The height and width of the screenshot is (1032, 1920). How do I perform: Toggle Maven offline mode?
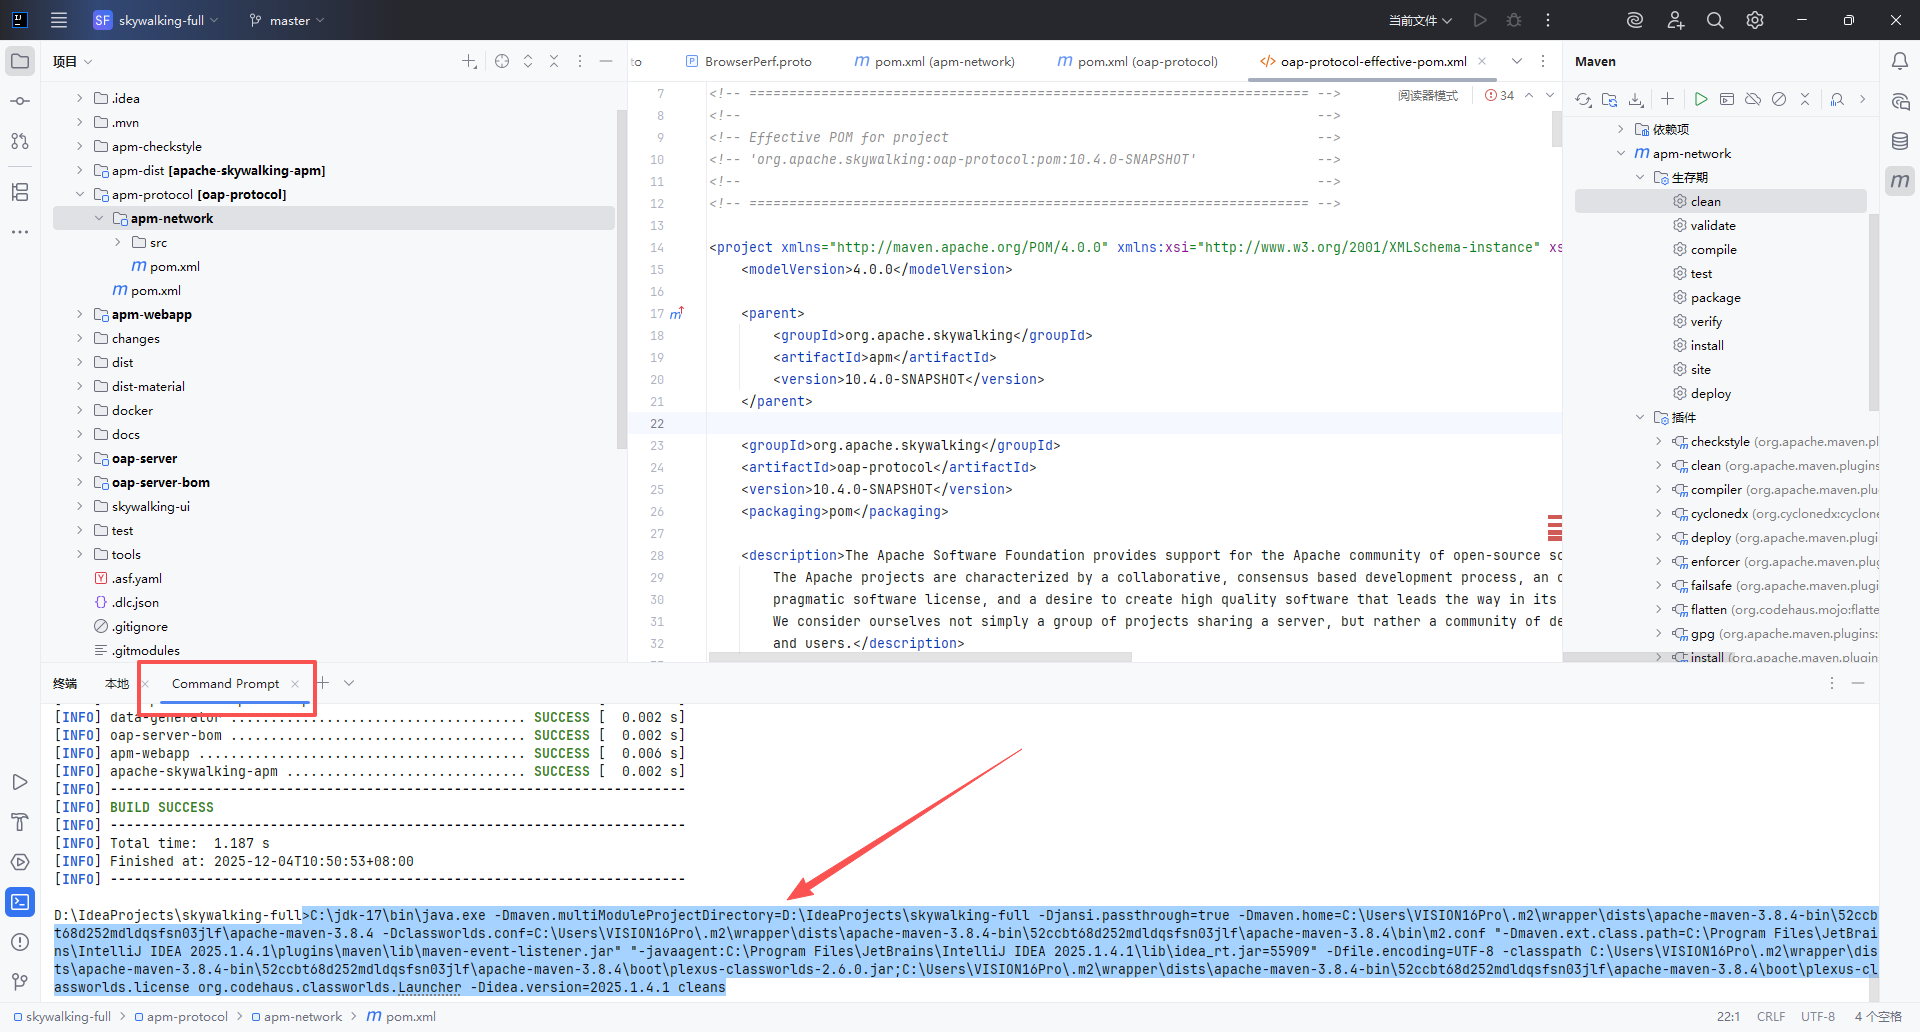pos(1753,99)
